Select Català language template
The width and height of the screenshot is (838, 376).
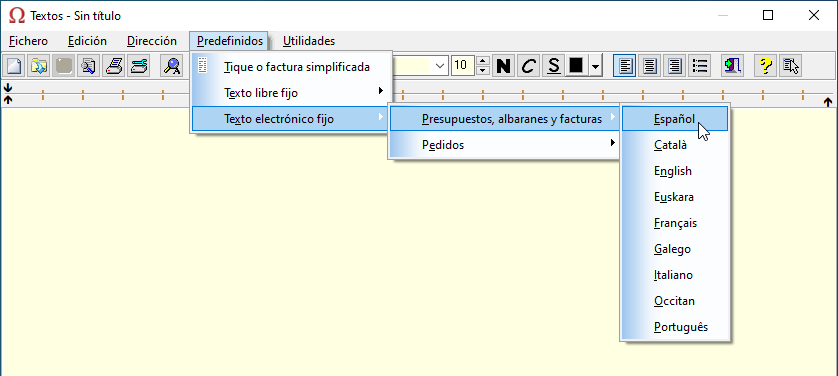pos(675,145)
